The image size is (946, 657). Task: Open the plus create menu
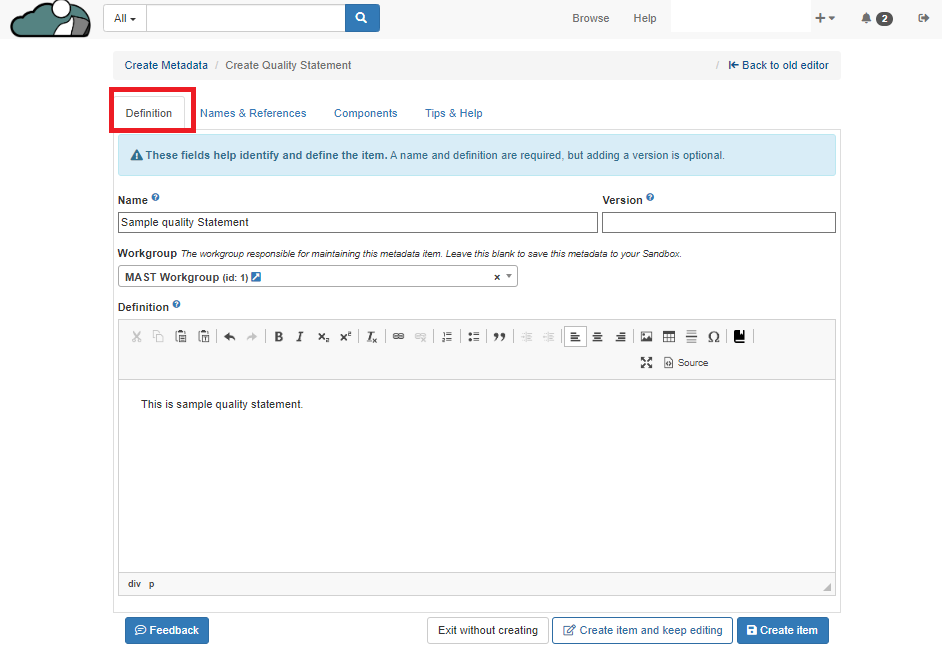click(x=825, y=18)
